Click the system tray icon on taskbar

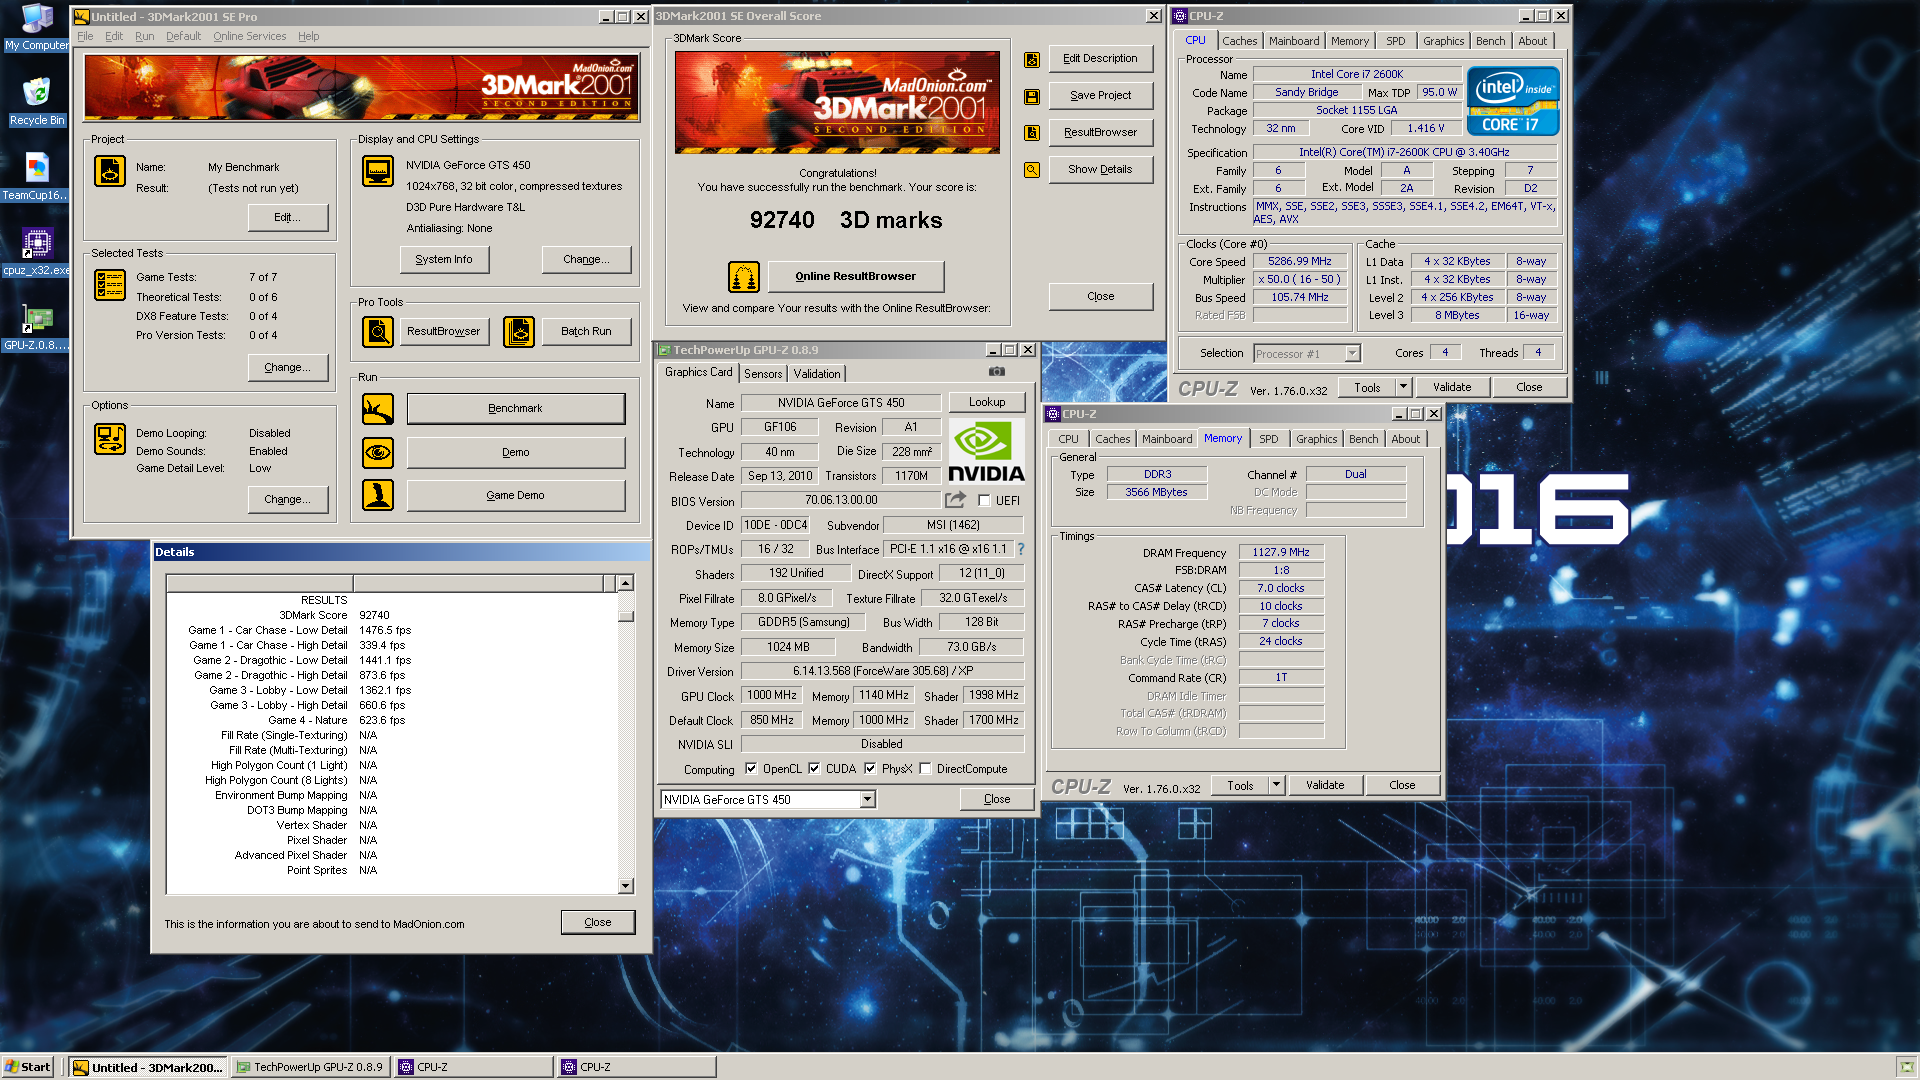(x=1906, y=1067)
